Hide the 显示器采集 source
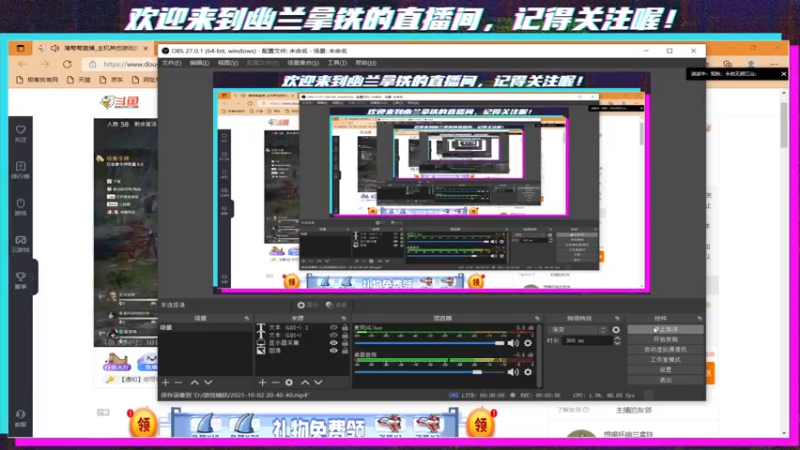The width and height of the screenshot is (800, 450). coord(333,343)
